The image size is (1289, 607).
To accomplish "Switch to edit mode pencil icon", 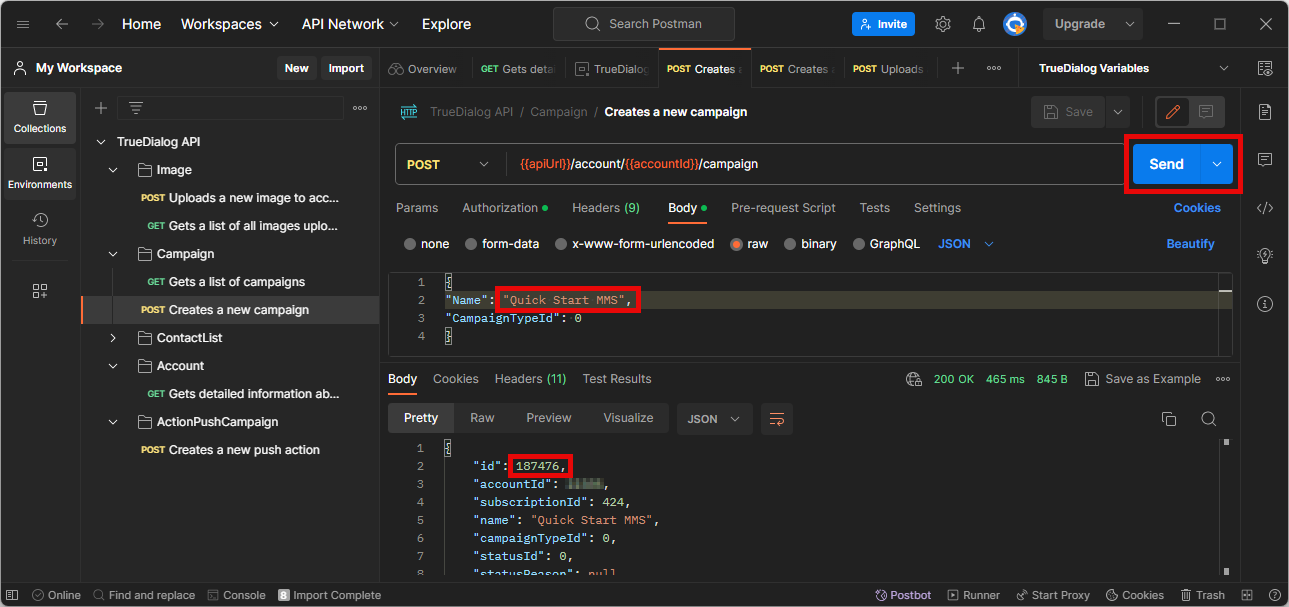I will (x=1173, y=112).
